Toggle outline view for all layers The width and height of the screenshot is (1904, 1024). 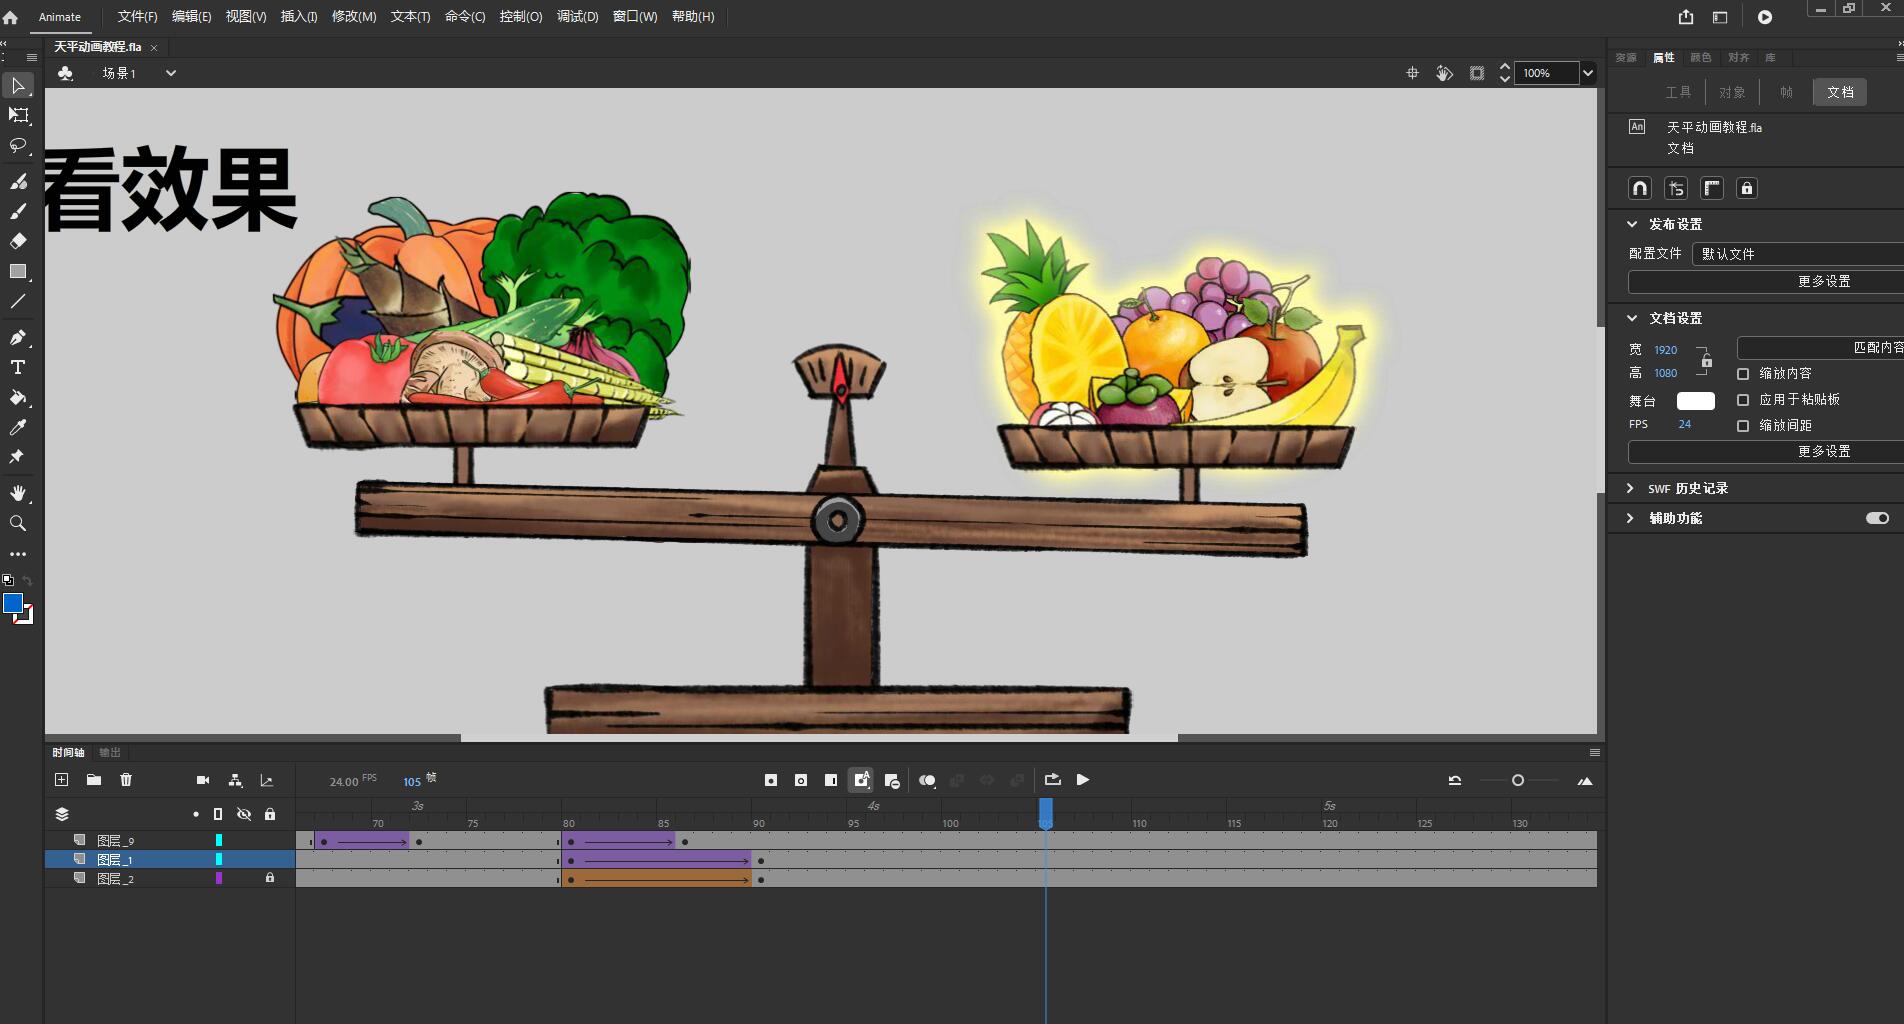click(x=218, y=814)
